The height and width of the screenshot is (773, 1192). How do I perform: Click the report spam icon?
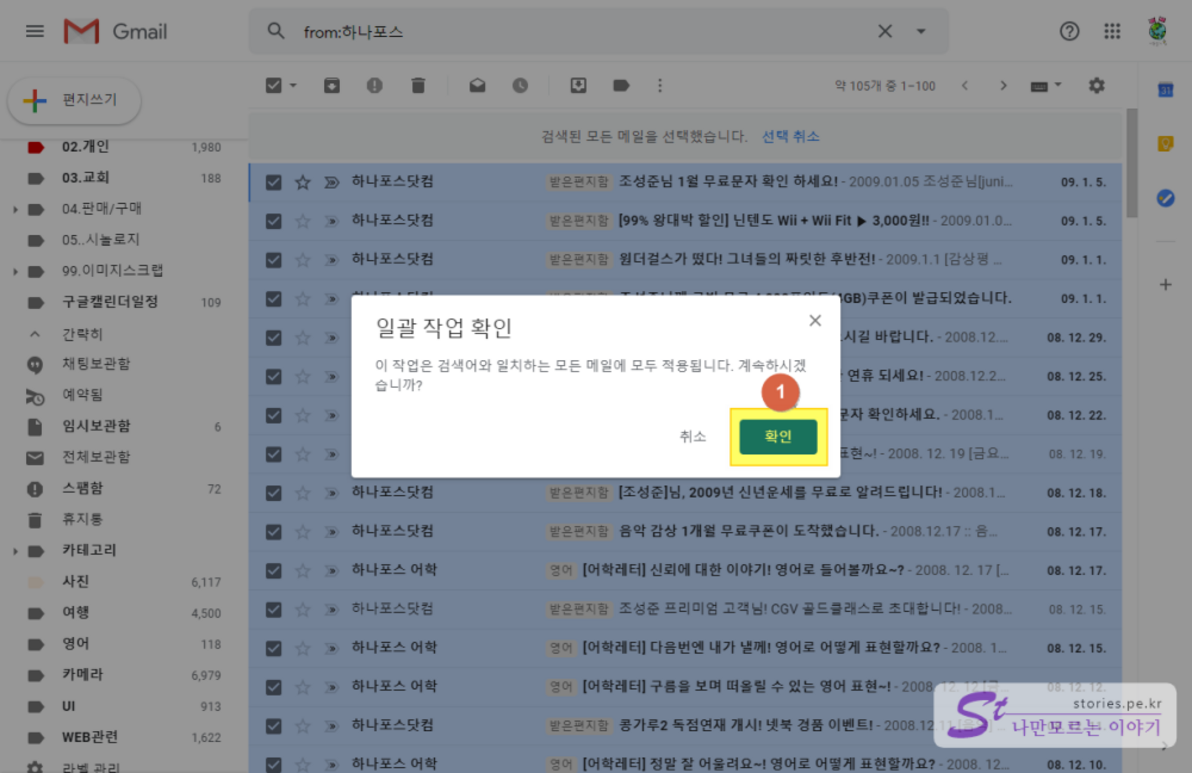click(x=375, y=86)
